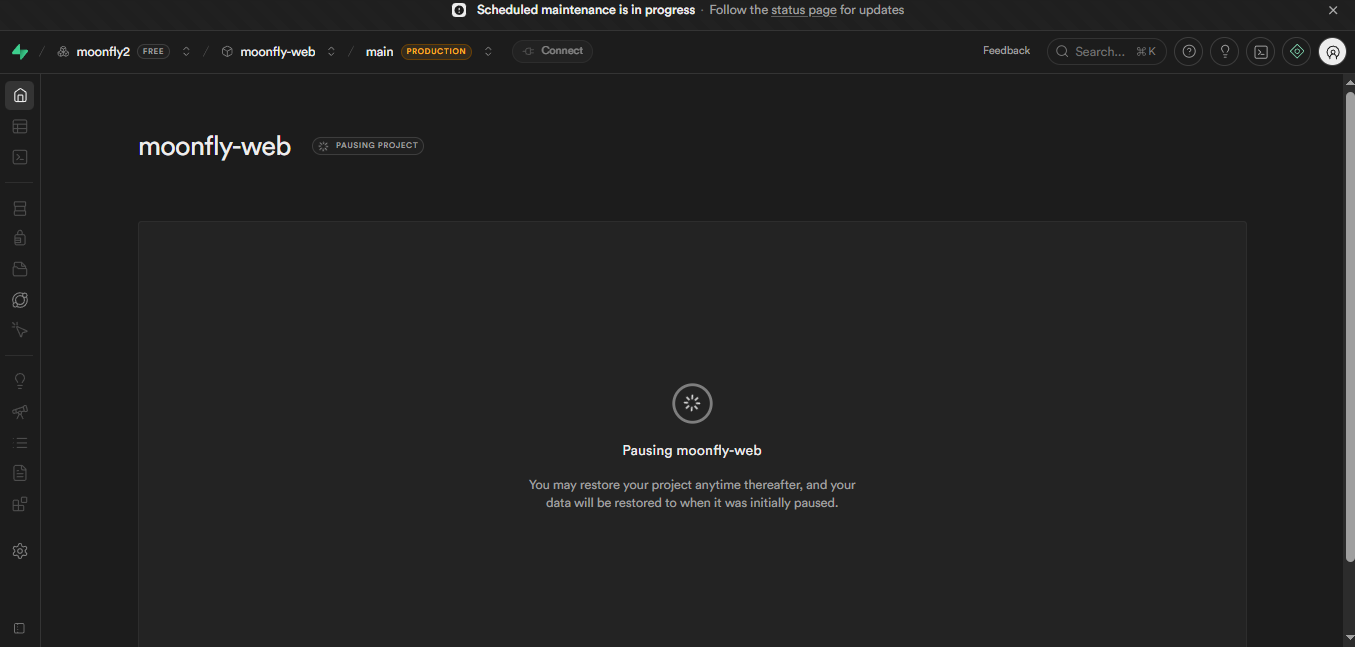This screenshot has height=647, width=1355.
Task: Open the user account avatar menu
Action: tap(1332, 52)
